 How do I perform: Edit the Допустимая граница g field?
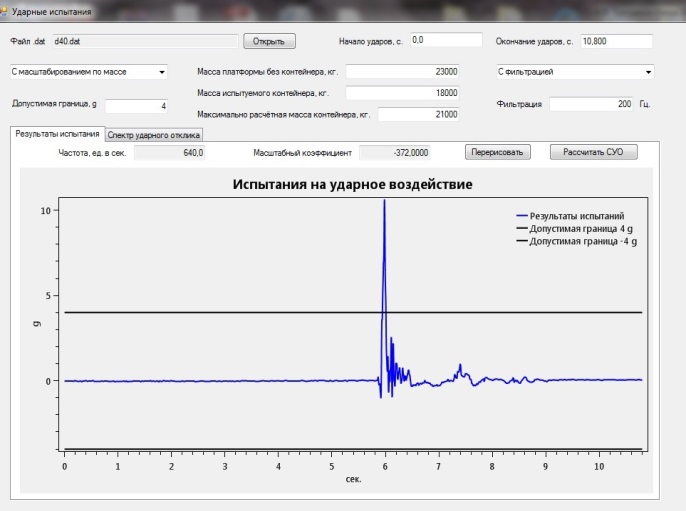(x=137, y=105)
